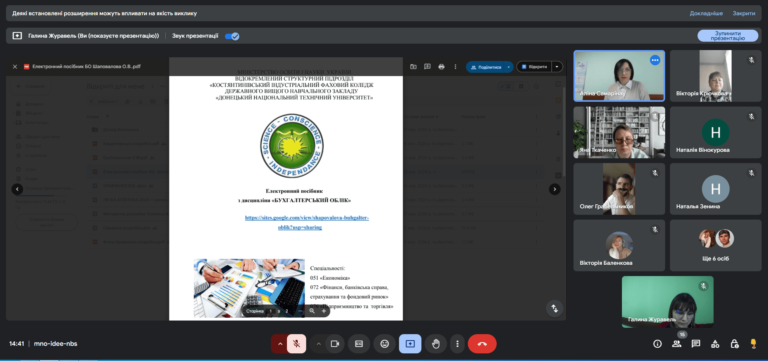Click the presentation screen icon beside Галина Журавель

[x=17, y=36]
